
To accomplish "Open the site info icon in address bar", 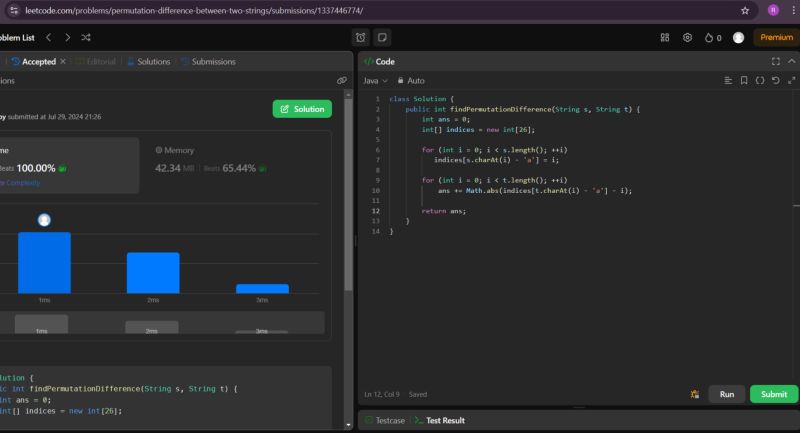I will (x=14, y=10).
